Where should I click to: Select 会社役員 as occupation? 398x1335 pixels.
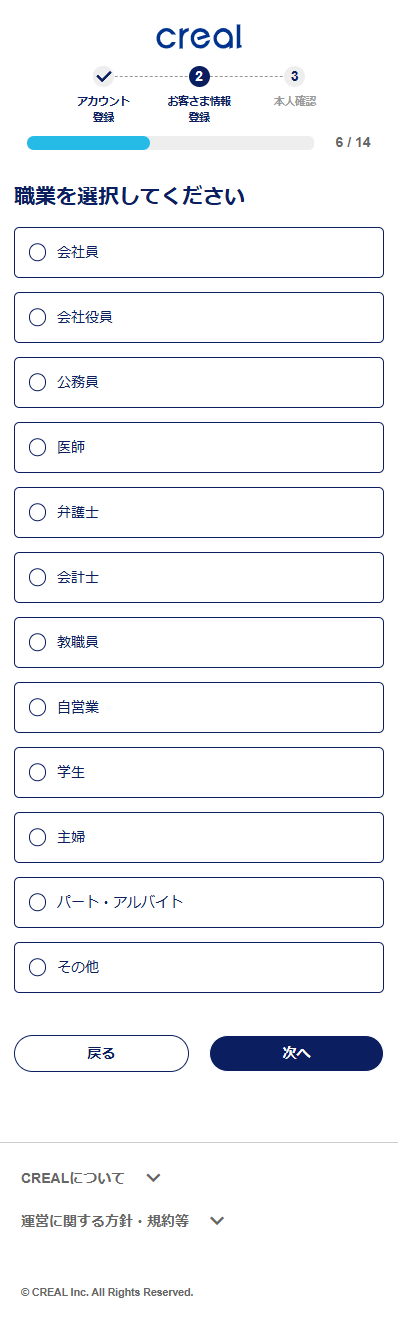coord(199,317)
